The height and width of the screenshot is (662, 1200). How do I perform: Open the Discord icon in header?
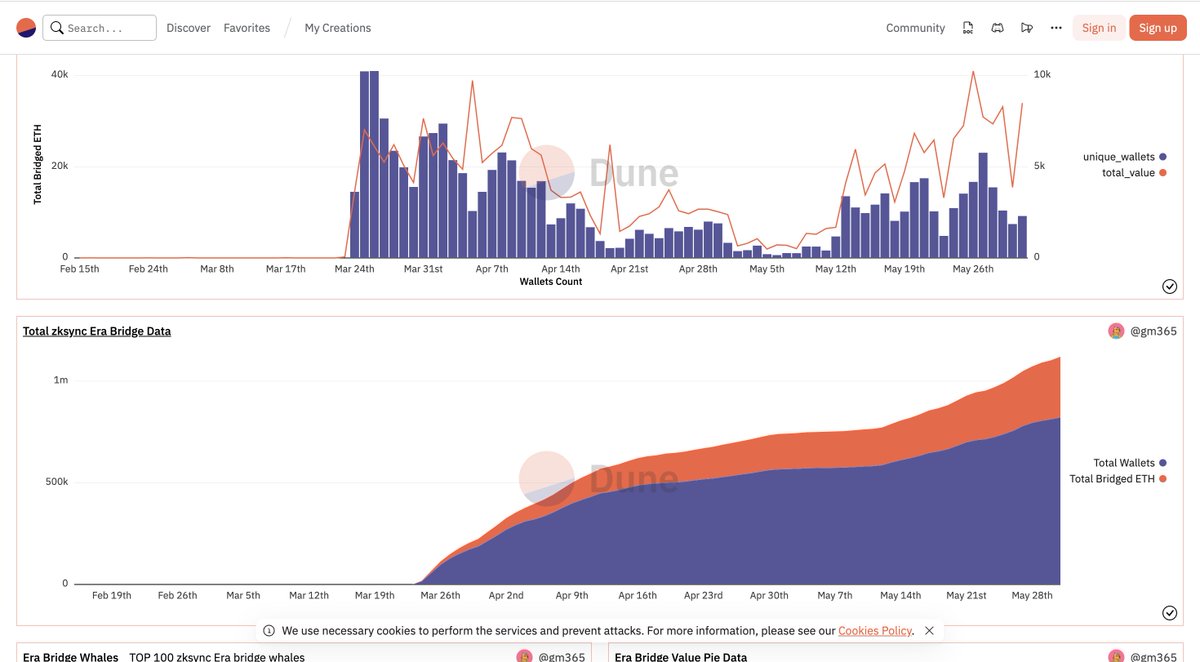pyautogui.click(x=997, y=28)
